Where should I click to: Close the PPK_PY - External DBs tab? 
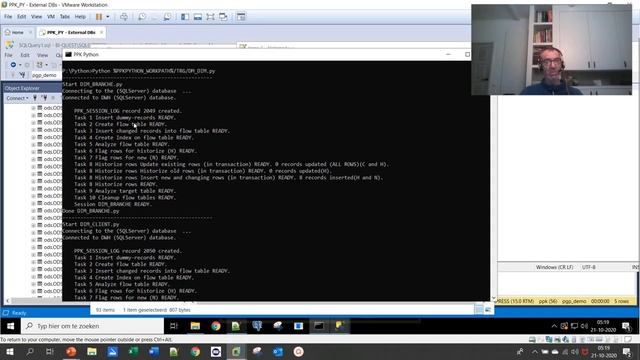(x=101, y=32)
